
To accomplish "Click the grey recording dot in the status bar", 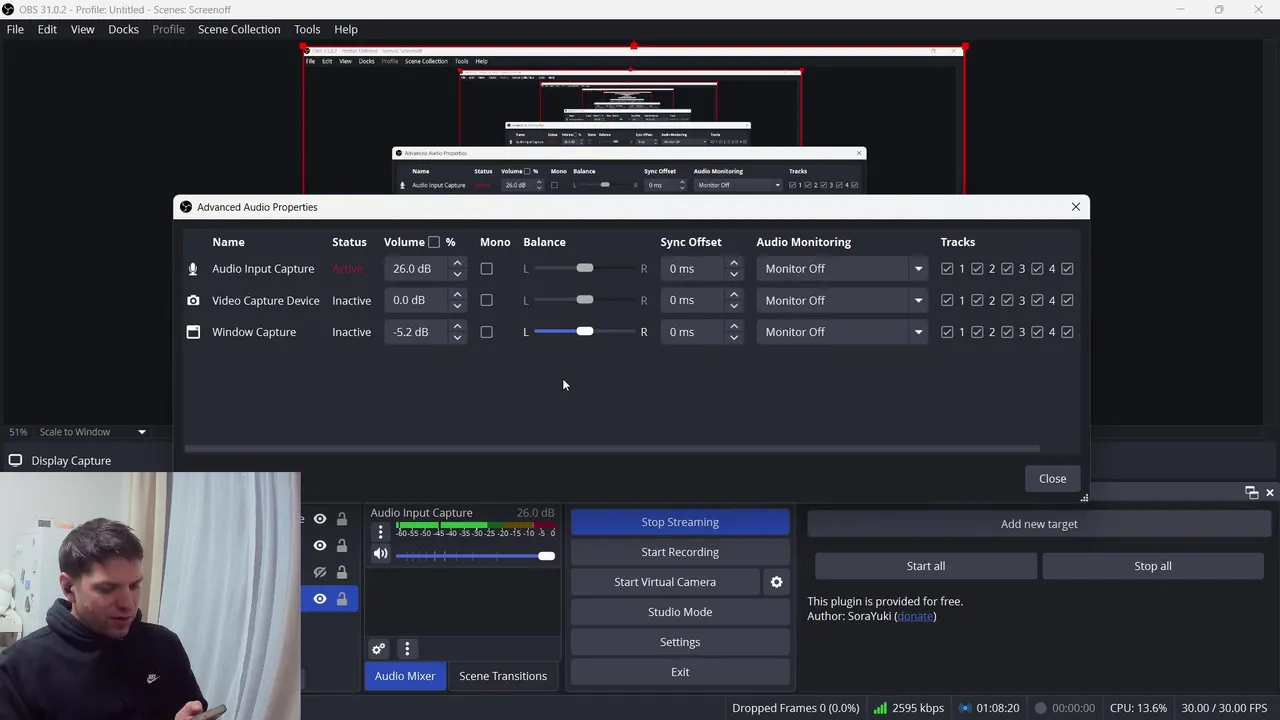I will 1040,708.
